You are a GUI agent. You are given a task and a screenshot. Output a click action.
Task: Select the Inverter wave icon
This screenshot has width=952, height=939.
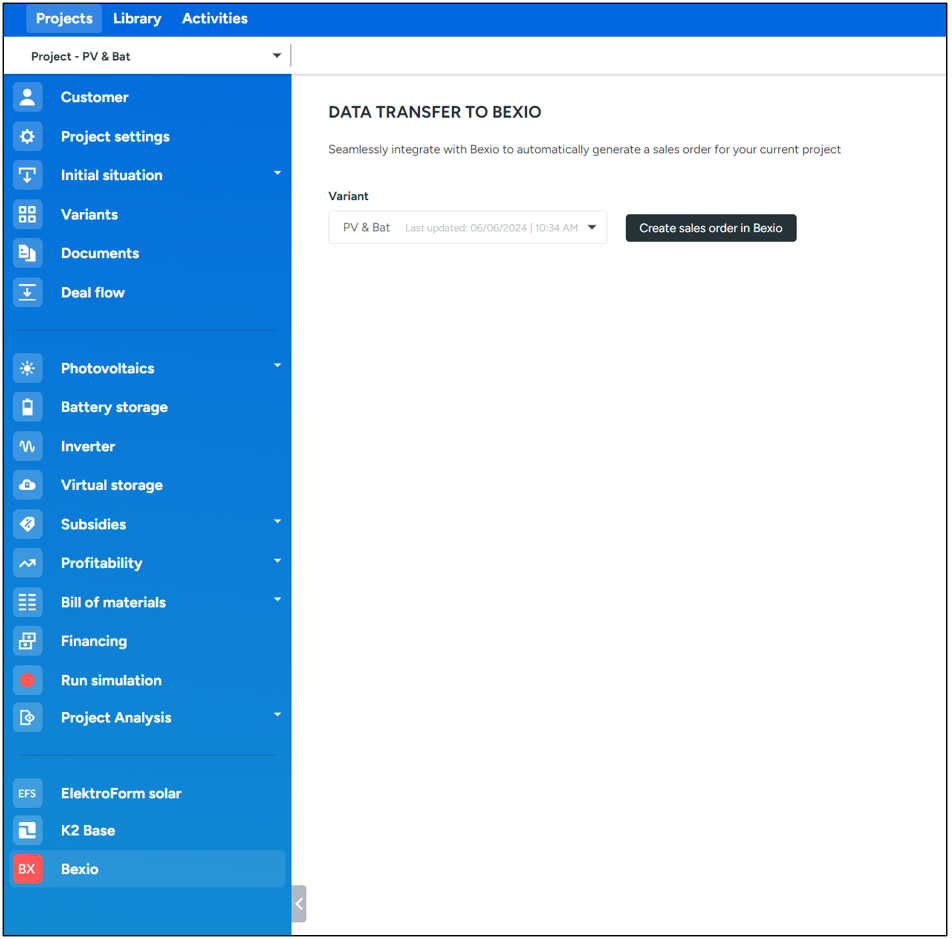pos(27,446)
